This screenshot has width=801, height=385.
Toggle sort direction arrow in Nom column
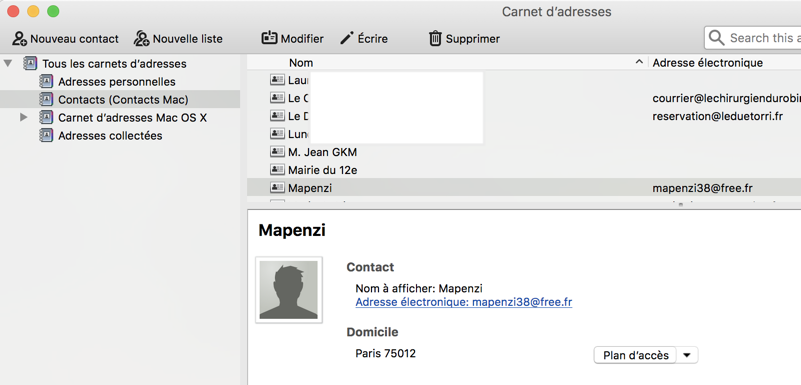click(639, 62)
